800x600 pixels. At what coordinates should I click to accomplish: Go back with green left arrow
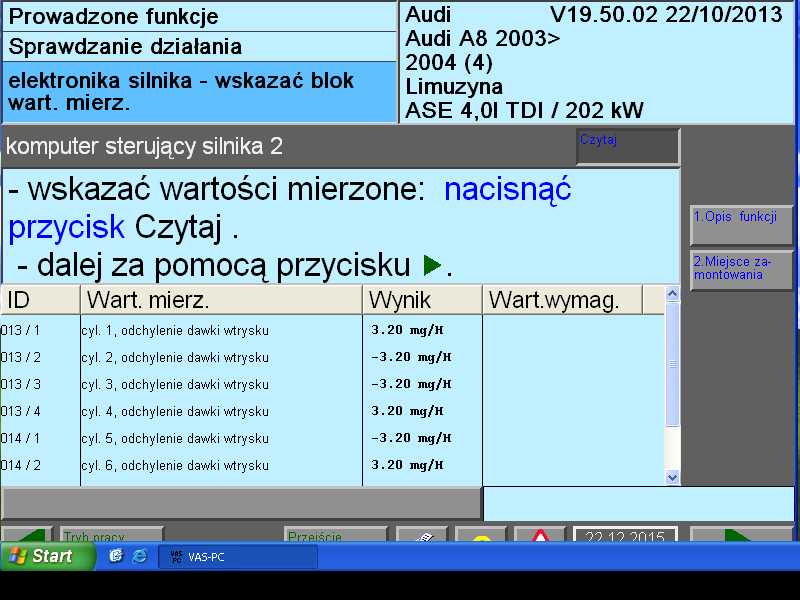coord(27,535)
